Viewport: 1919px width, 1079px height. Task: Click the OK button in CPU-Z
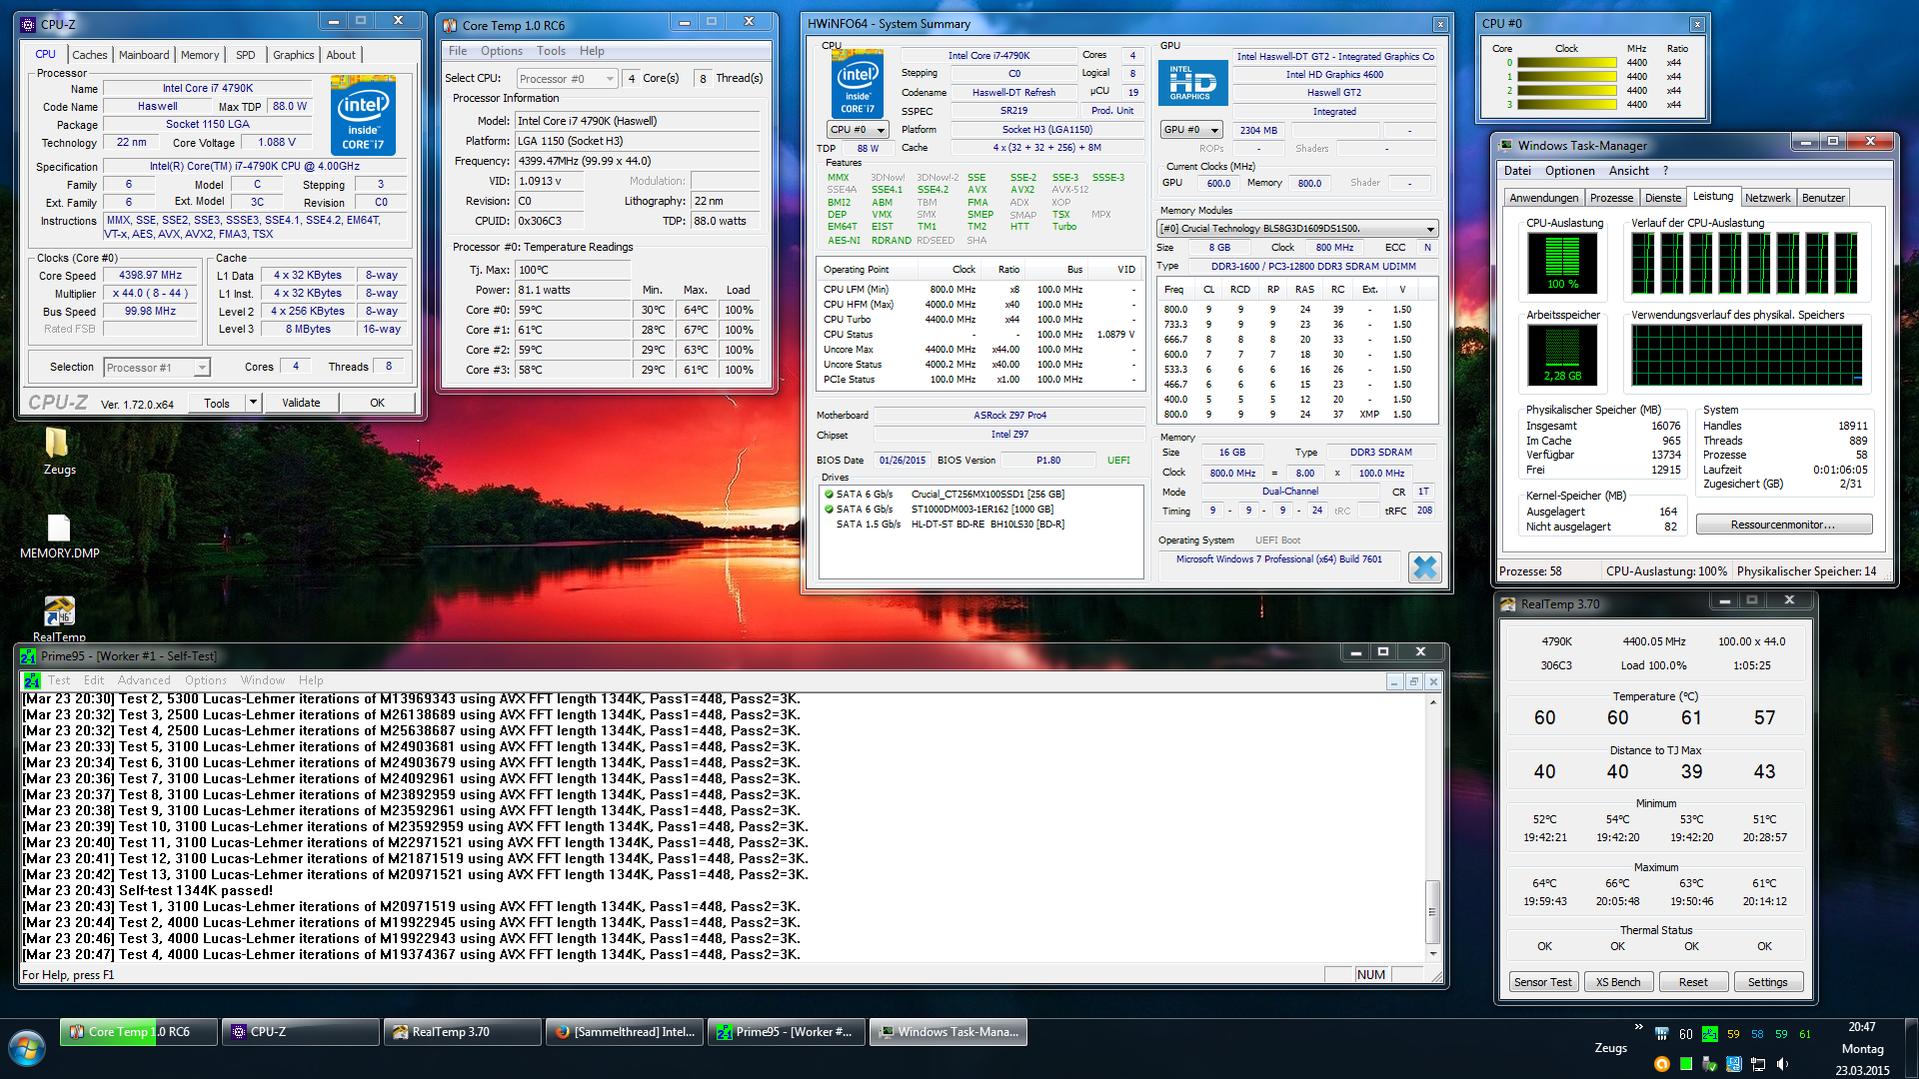[x=377, y=403]
